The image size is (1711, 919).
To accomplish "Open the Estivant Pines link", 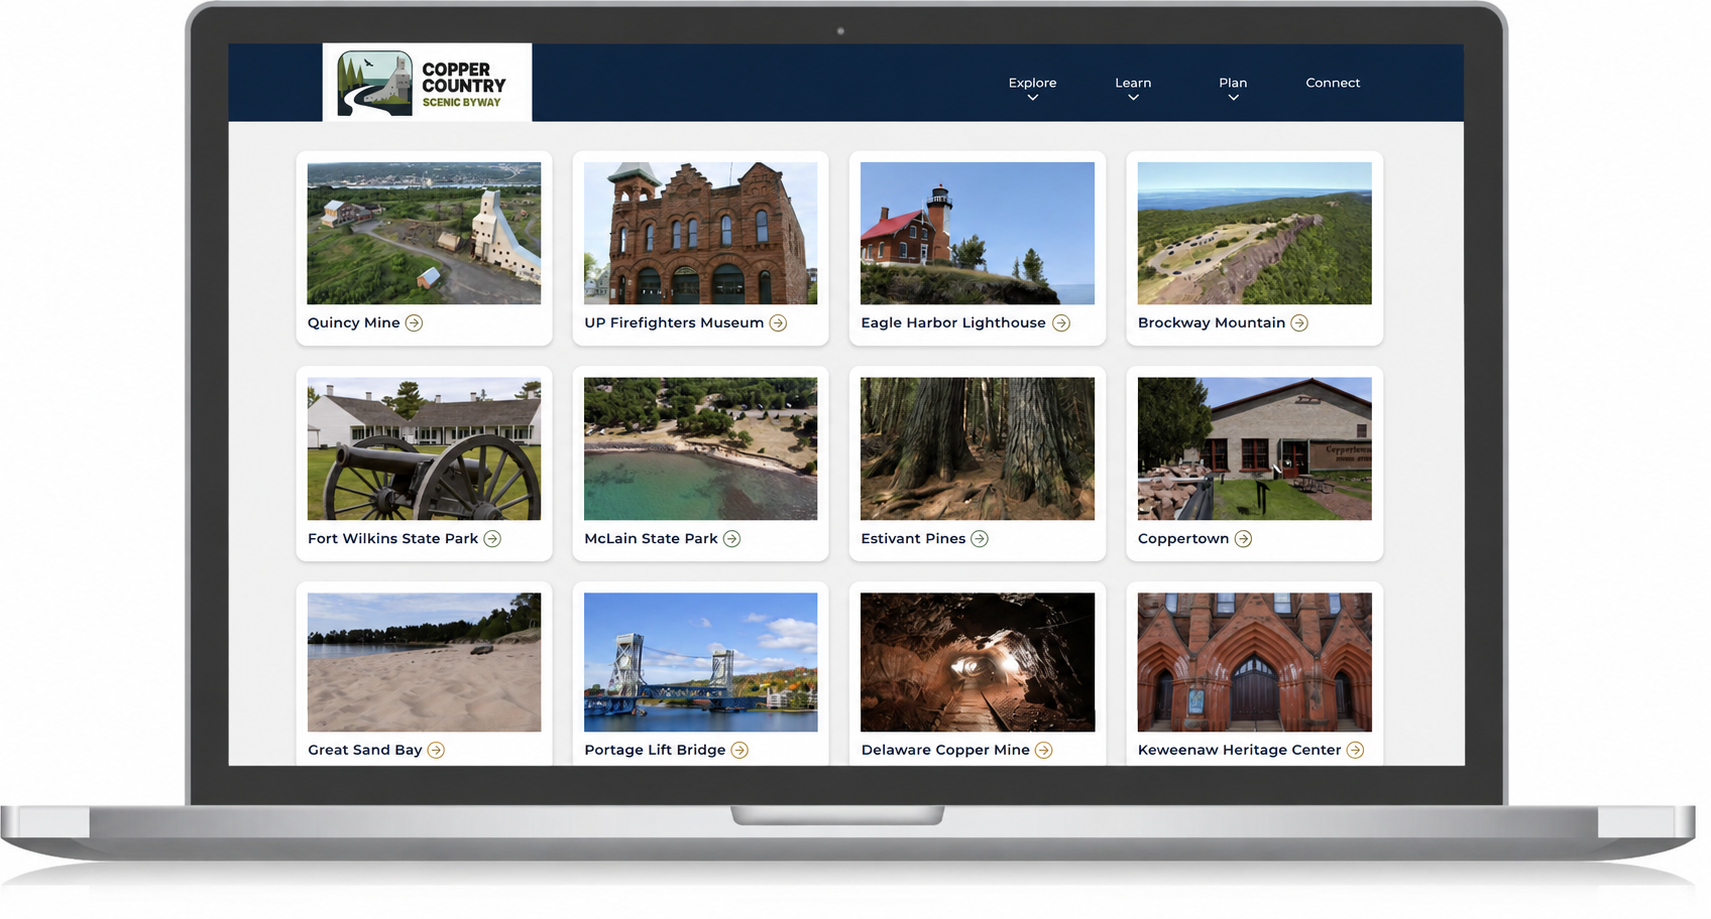I will (x=913, y=539).
